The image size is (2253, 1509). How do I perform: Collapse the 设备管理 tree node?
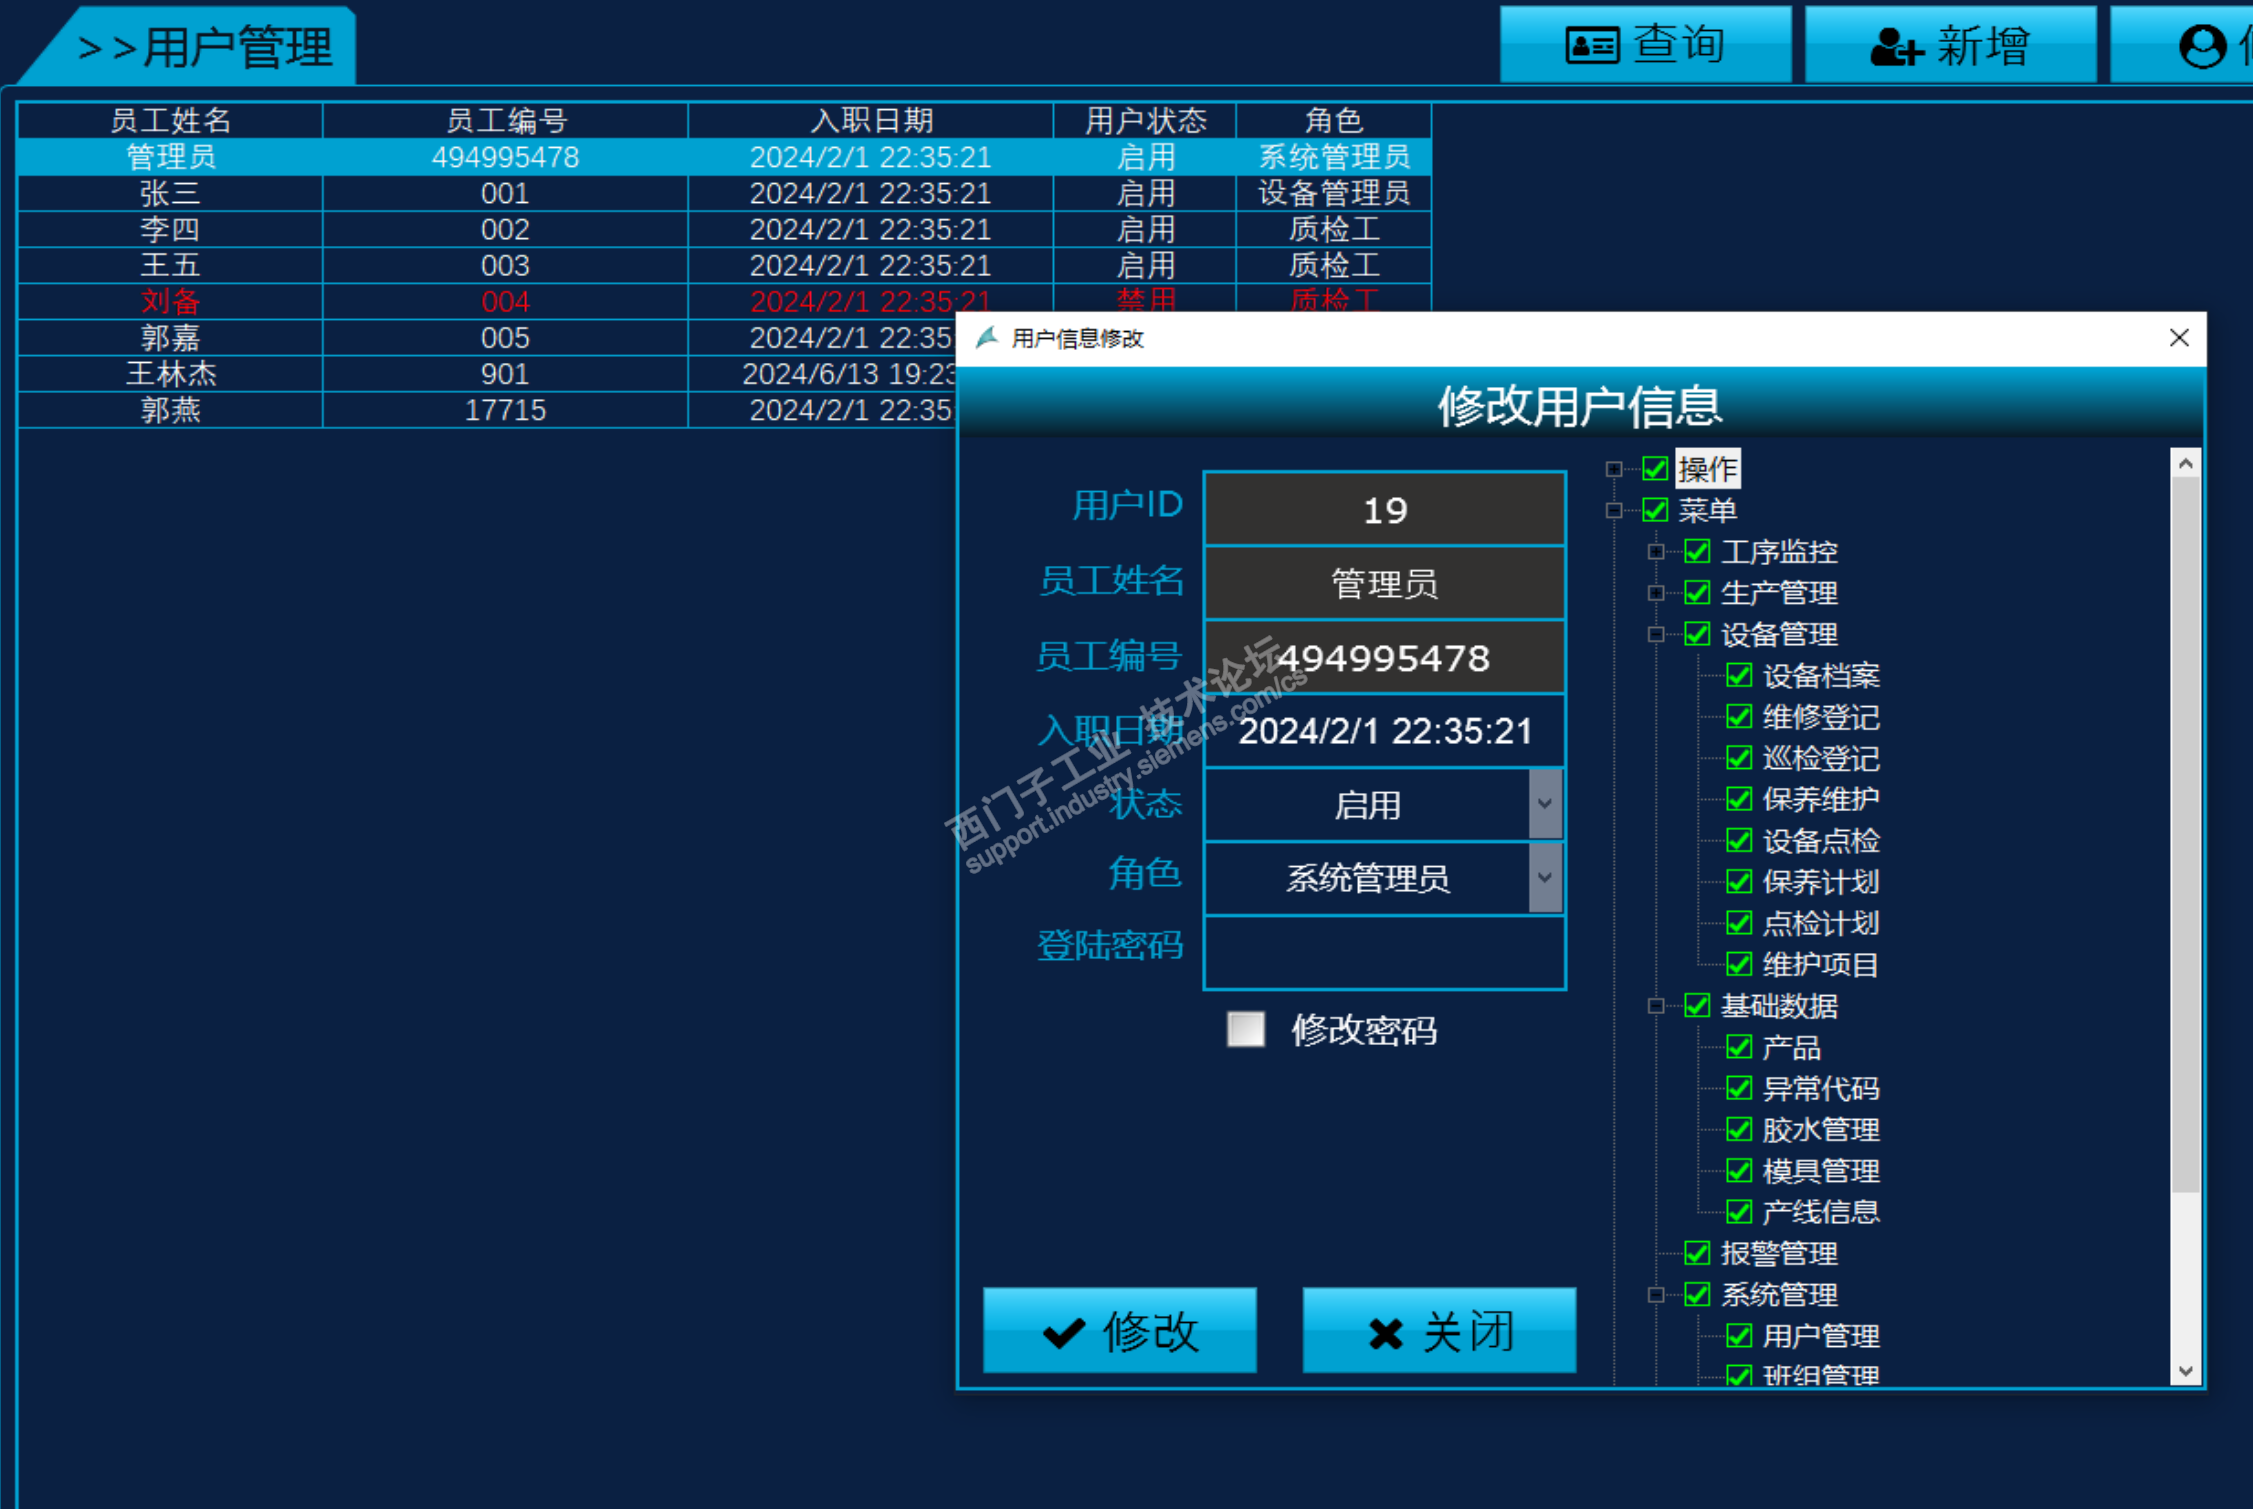click(x=1656, y=634)
